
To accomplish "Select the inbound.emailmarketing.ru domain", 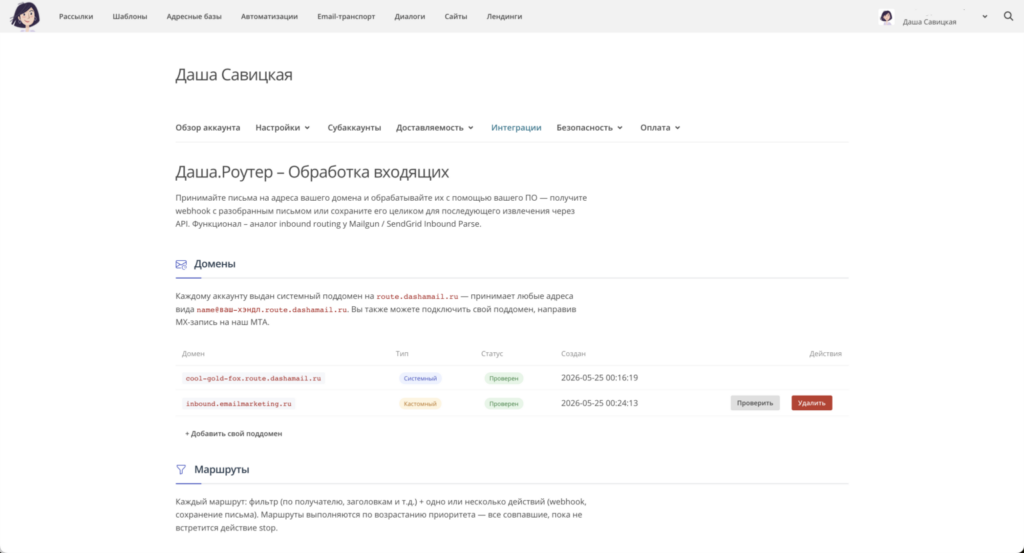I will 238,403.
